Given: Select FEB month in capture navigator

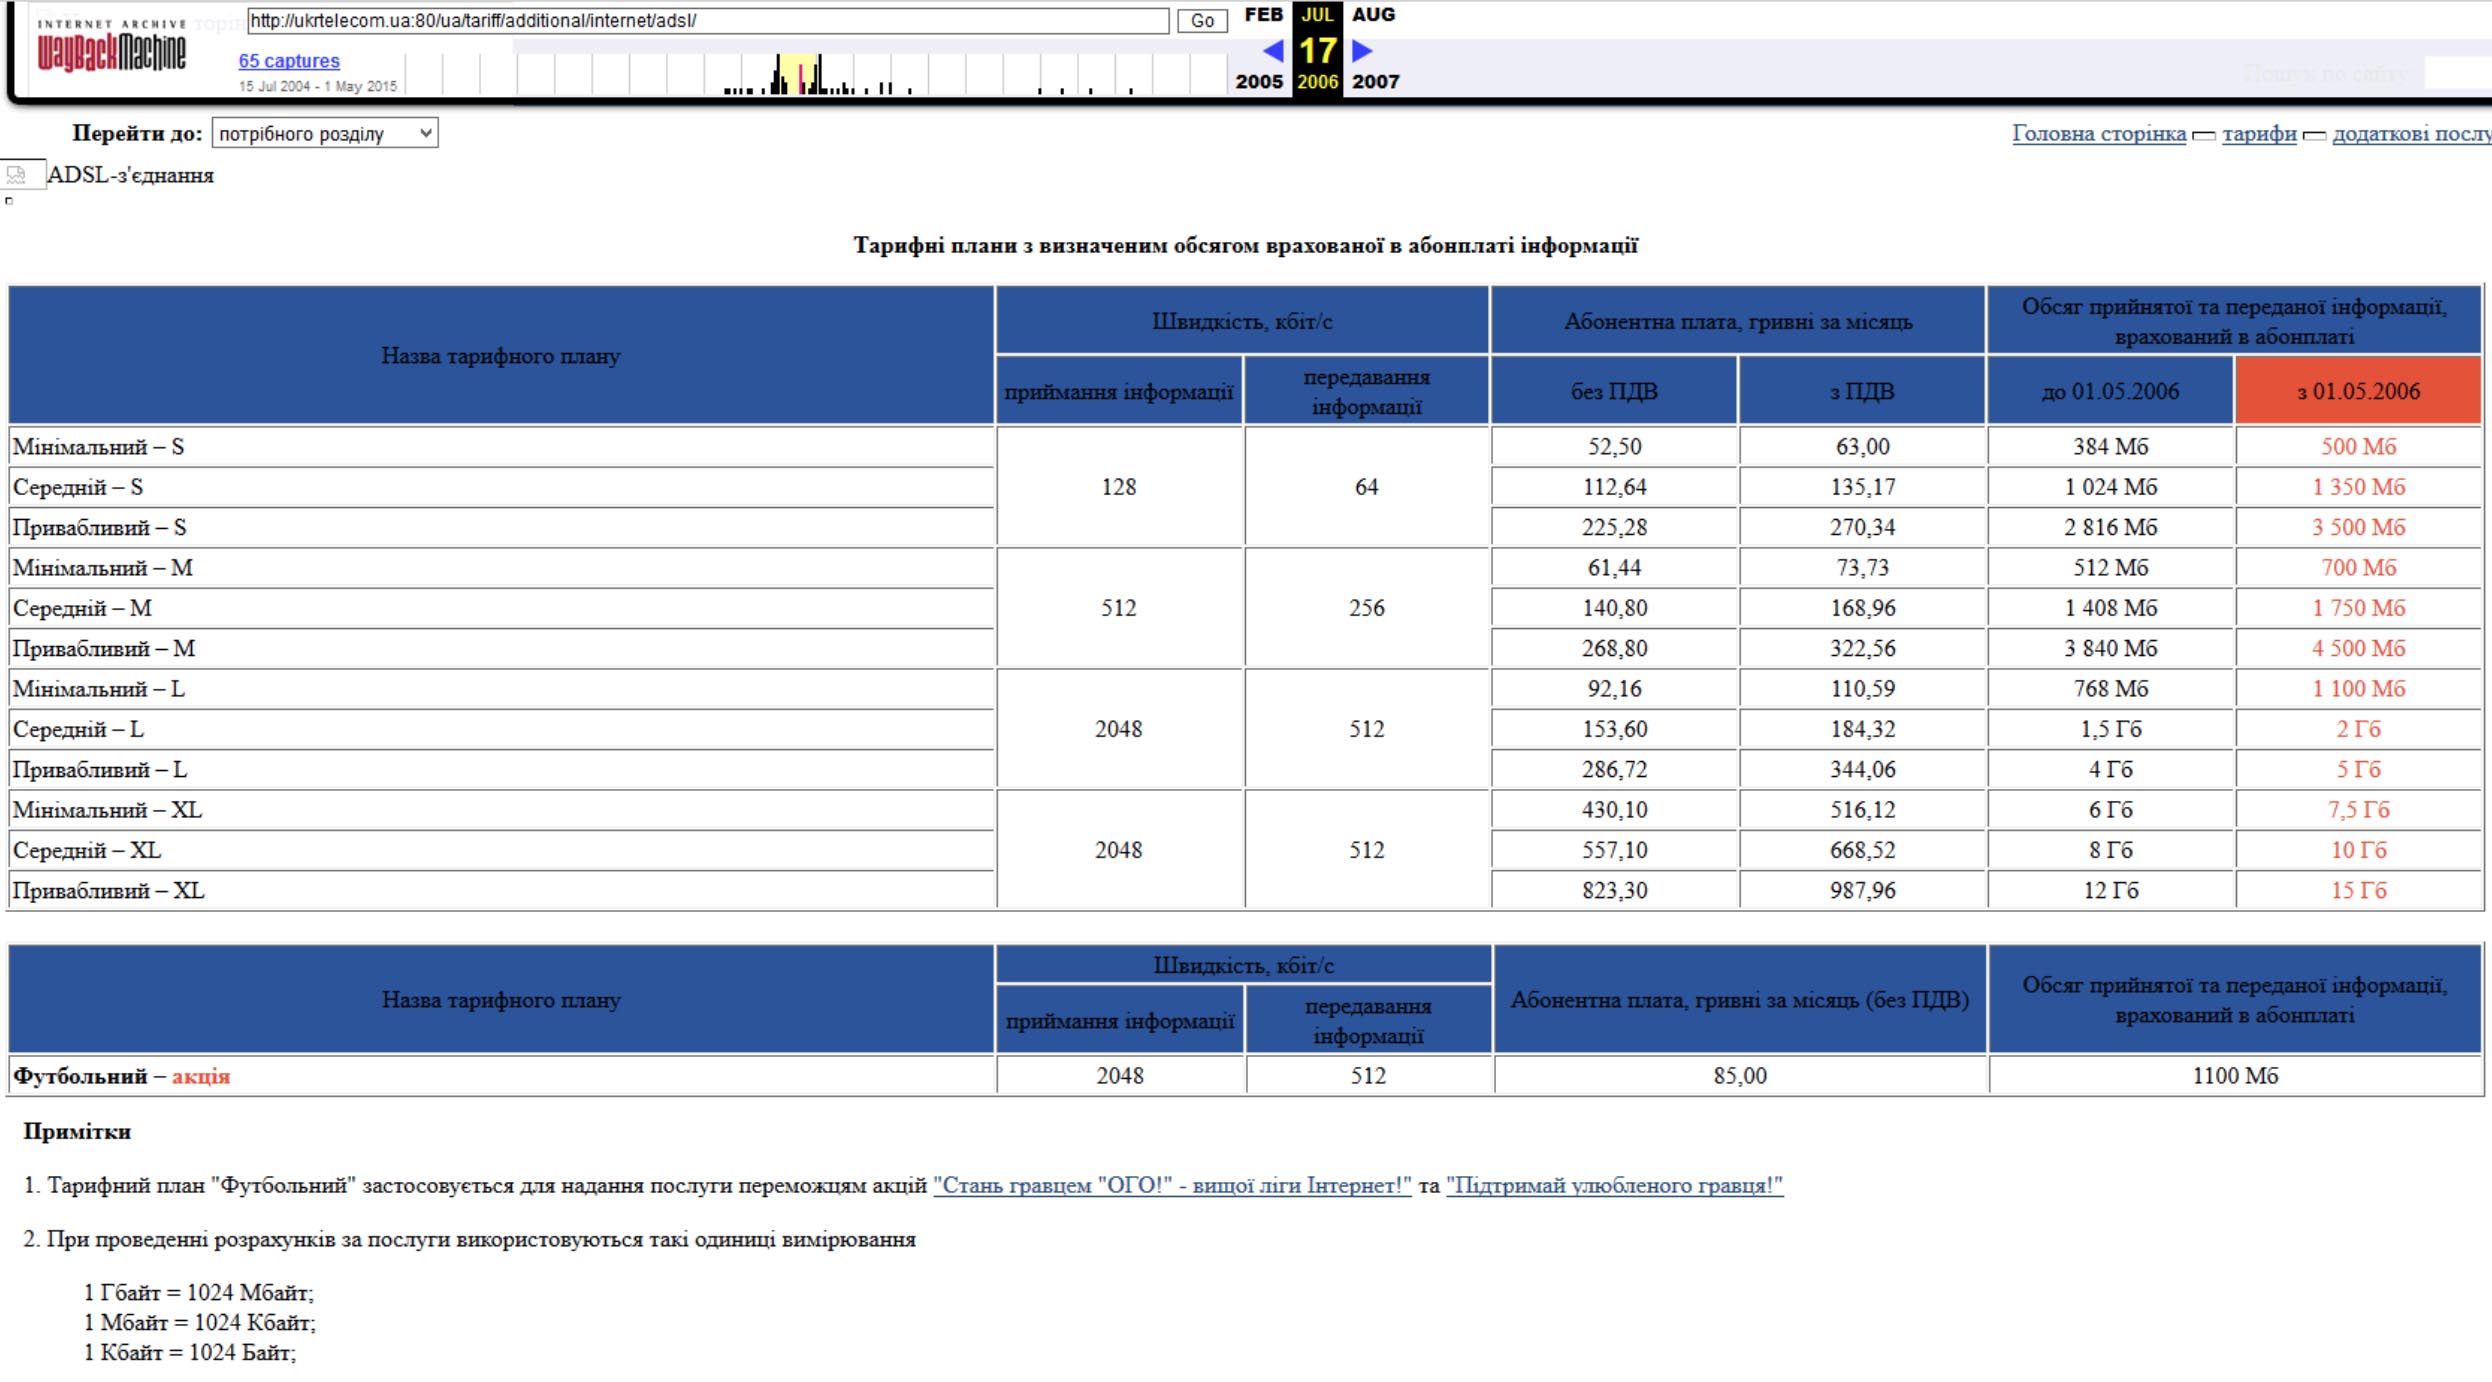Looking at the screenshot, I should 1262,15.
